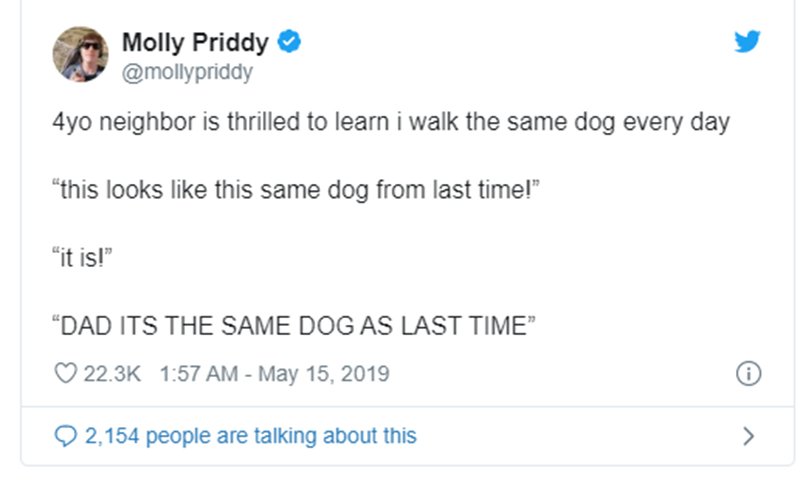Click the "4yo neighbor is thrilled" tweet line
Image resolution: width=800 pixels, height=502 pixels.
pos(391,122)
